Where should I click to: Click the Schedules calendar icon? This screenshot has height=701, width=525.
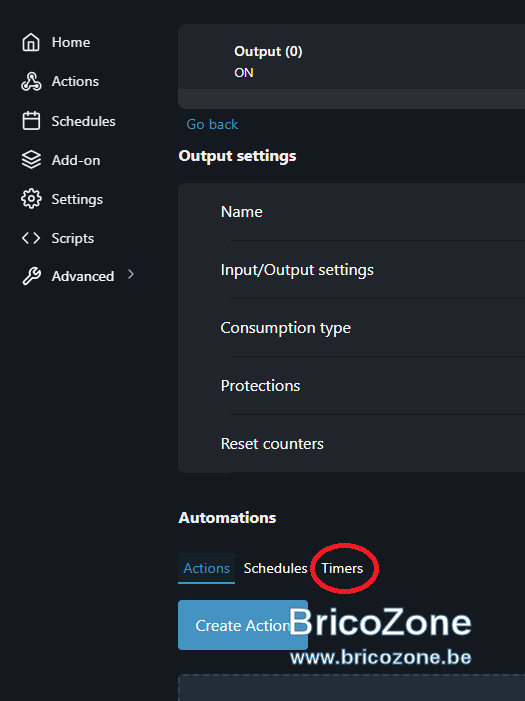click(x=31, y=121)
